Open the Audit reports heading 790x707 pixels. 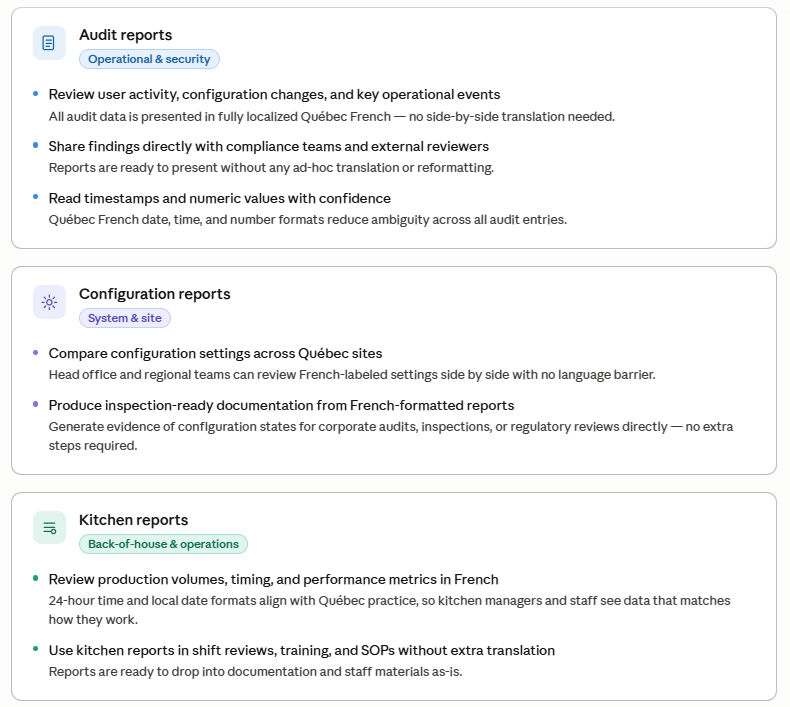(125, 35)
